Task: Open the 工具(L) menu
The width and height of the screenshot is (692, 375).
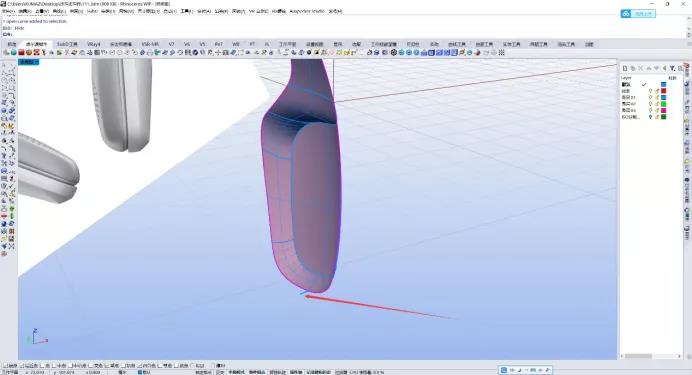Action: [x=186, y=11]
